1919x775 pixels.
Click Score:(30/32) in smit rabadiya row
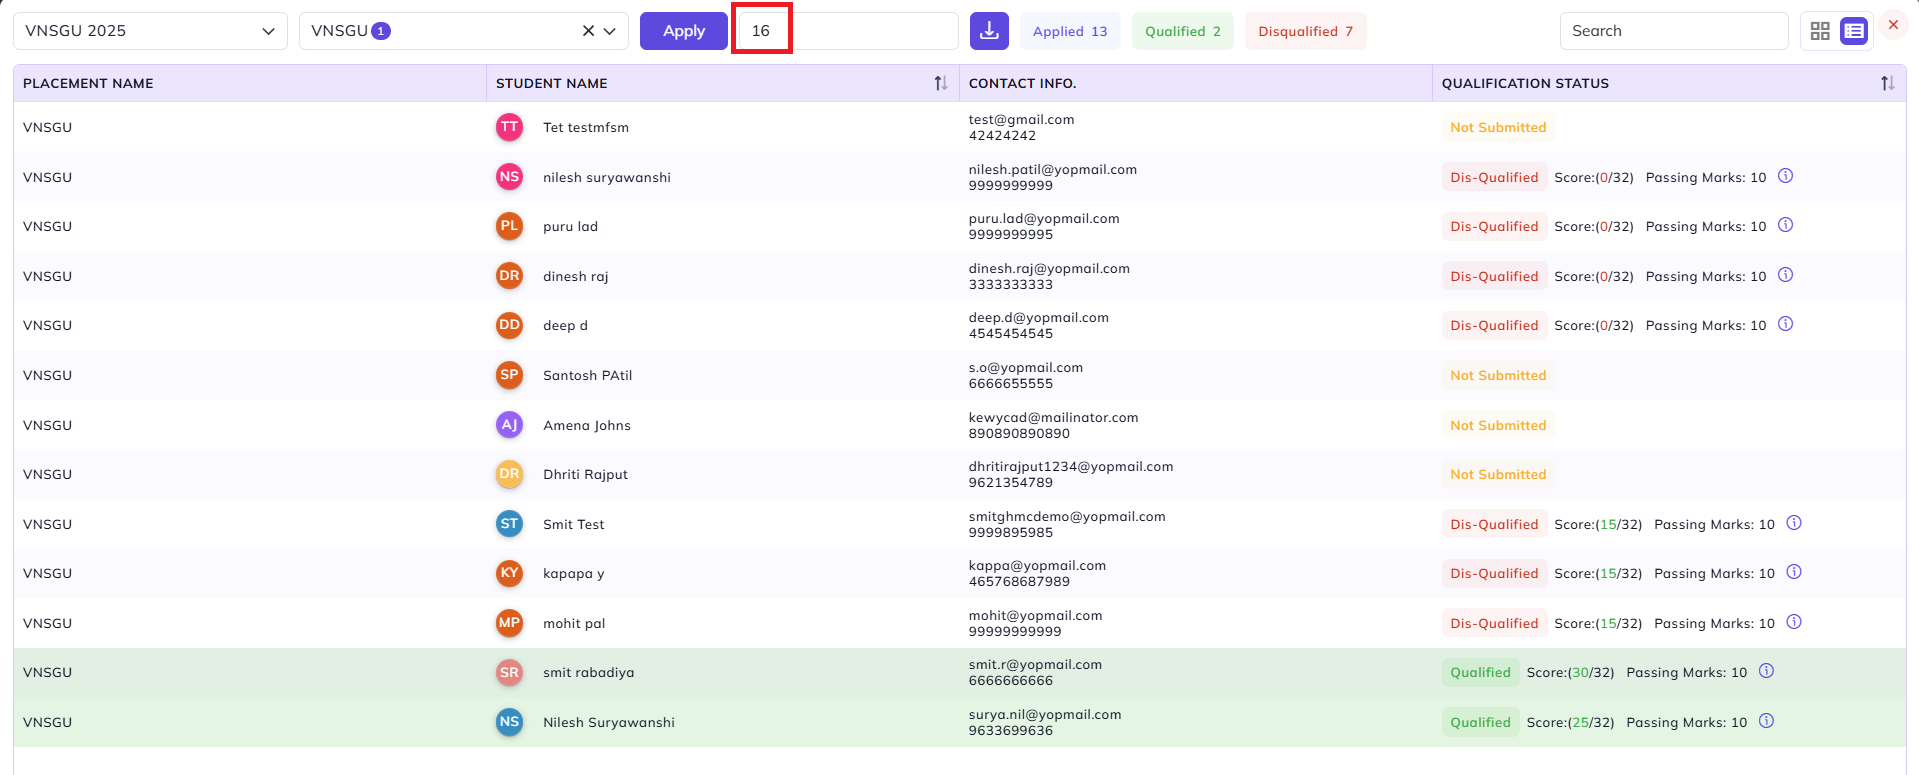1570,672
